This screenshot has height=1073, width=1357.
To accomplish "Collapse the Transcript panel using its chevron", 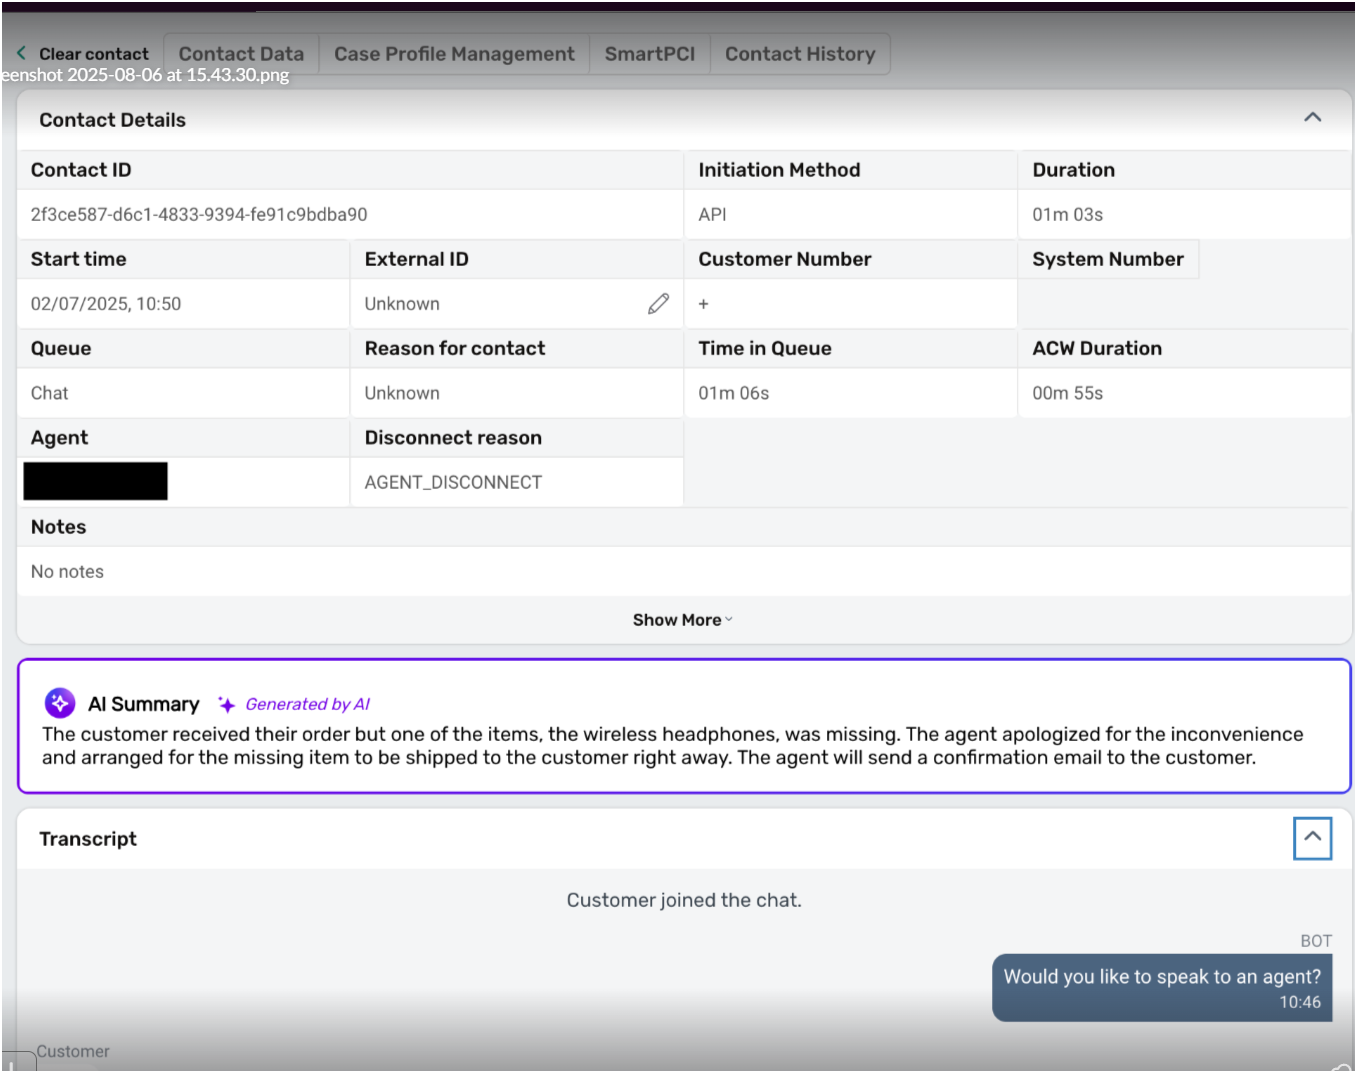I will [x=1312, y=838].
